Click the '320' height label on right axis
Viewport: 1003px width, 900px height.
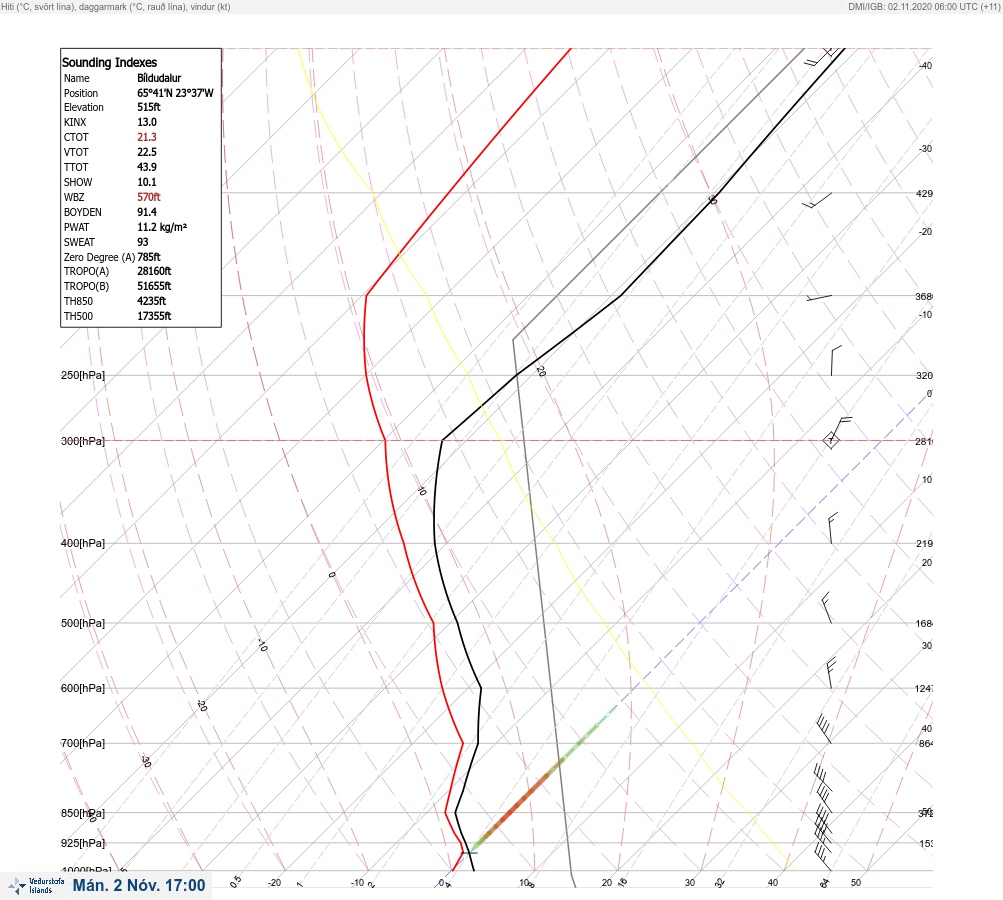click(x=924, y=375)
